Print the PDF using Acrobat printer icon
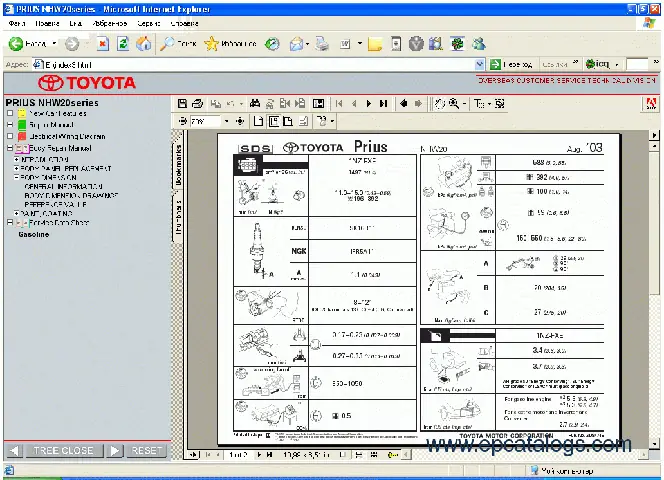This screenshot has width=664, height=480. click(x=197, y=103)
